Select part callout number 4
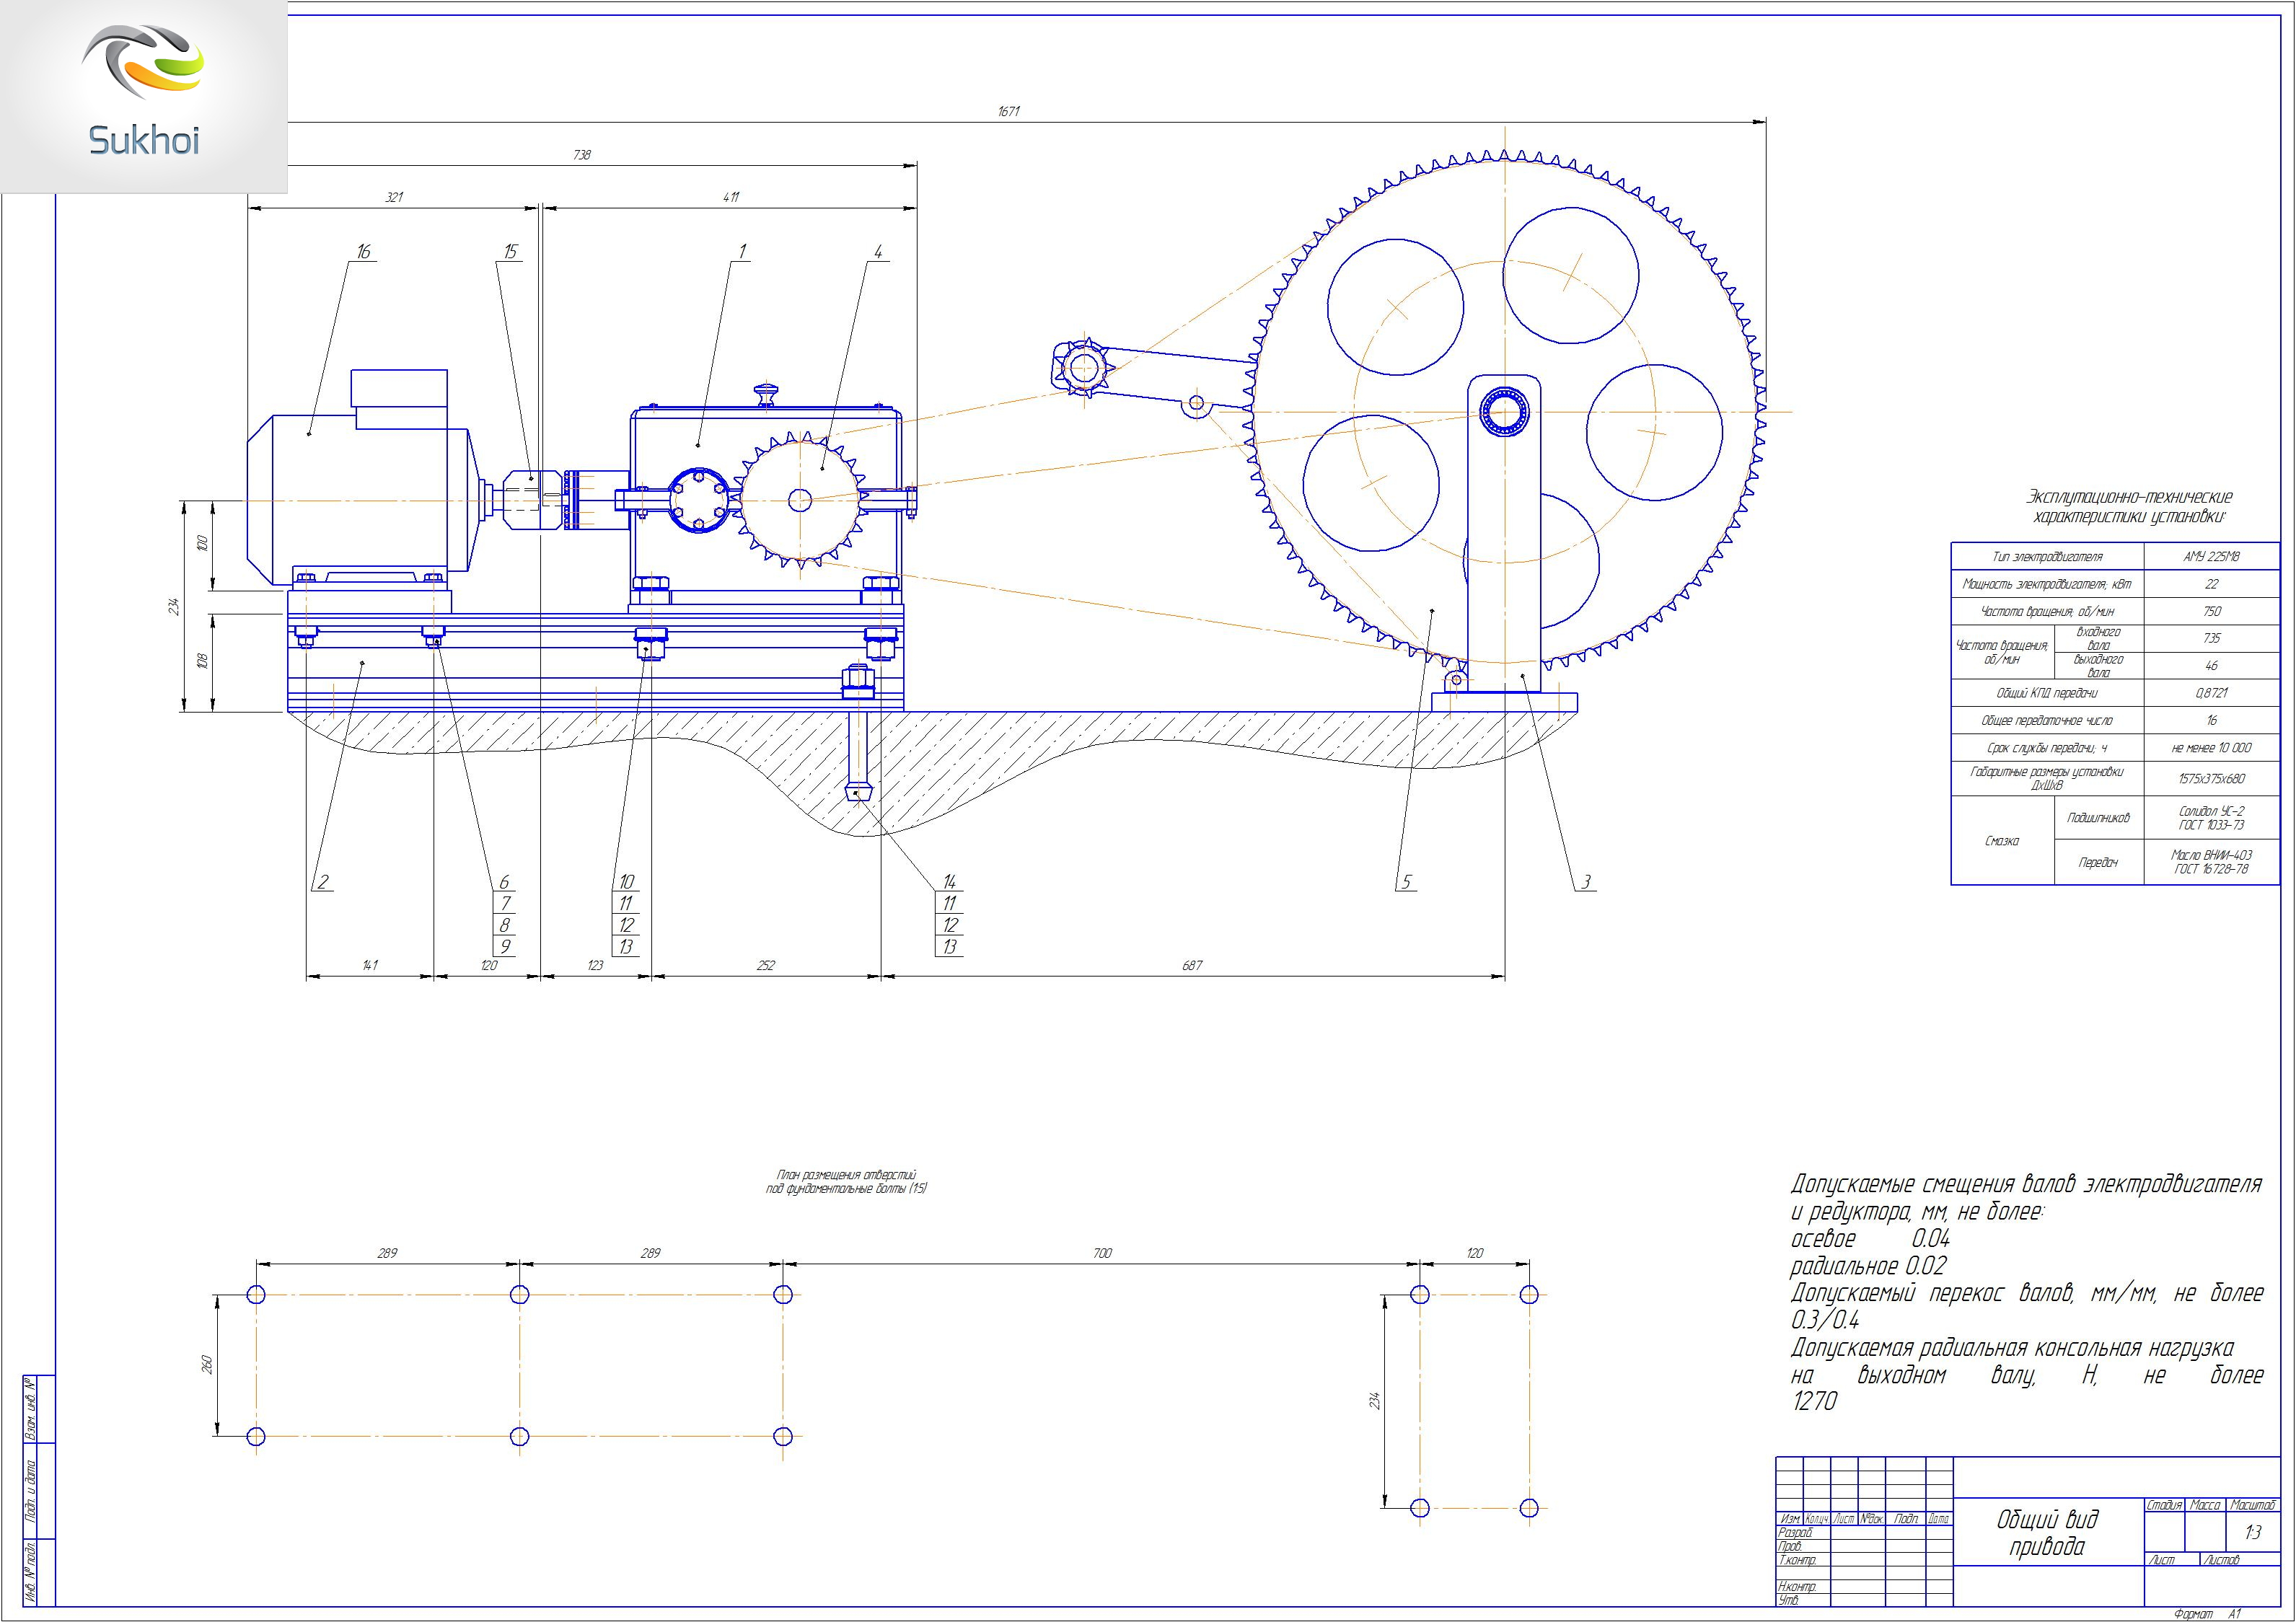2296x1622 pixels. (878, 251)
